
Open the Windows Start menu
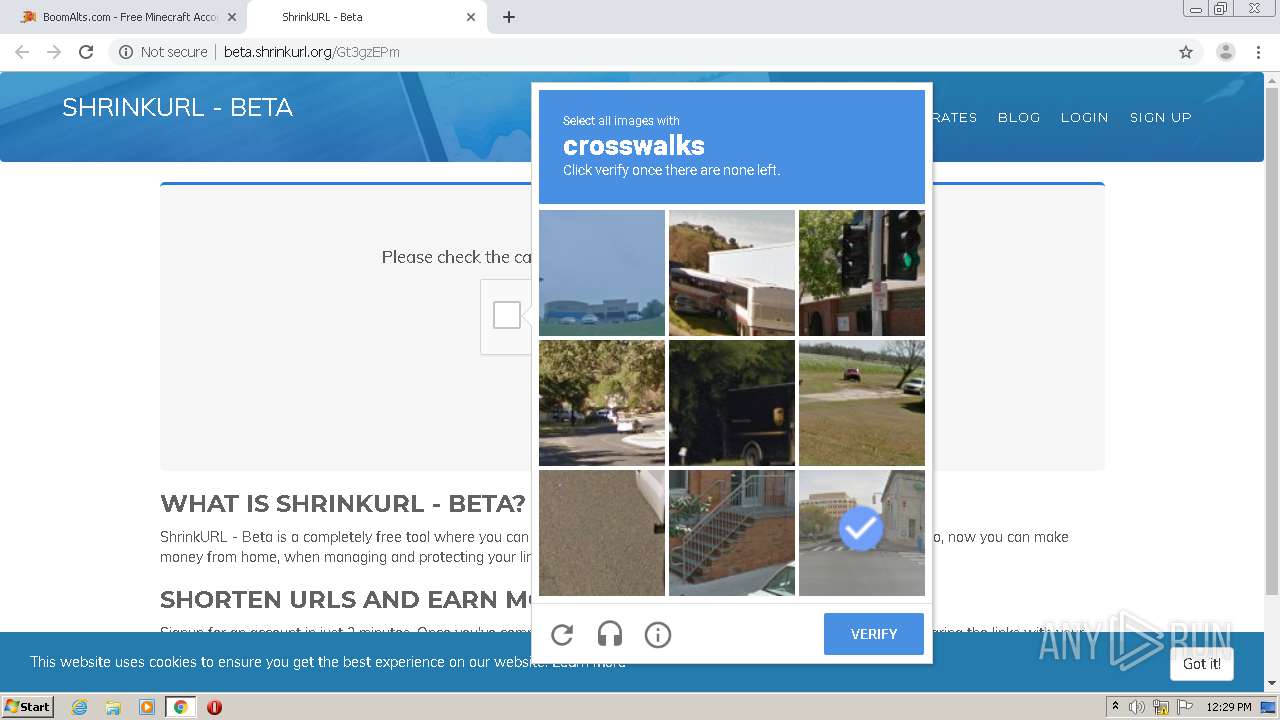[27, 706]
